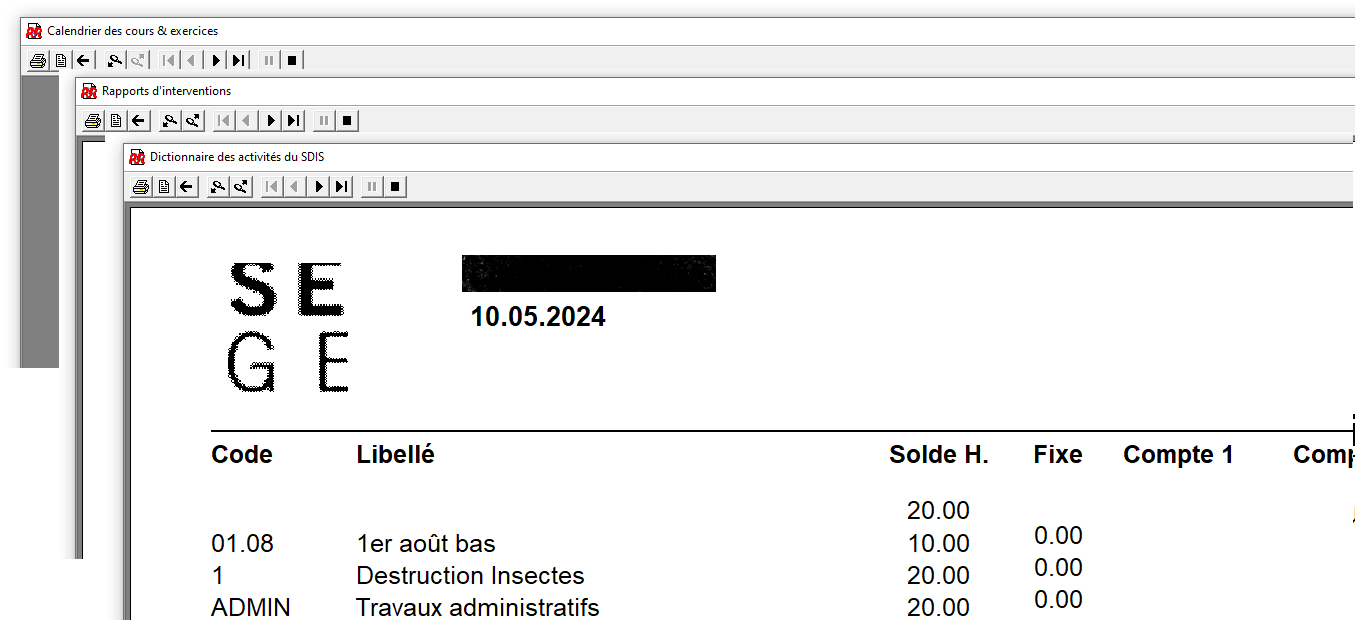Click back arrow in Dictionnaire des activités window
The height and width of the screenshot is (620, 1355).
pyautogui.click(x=186, y=187)
